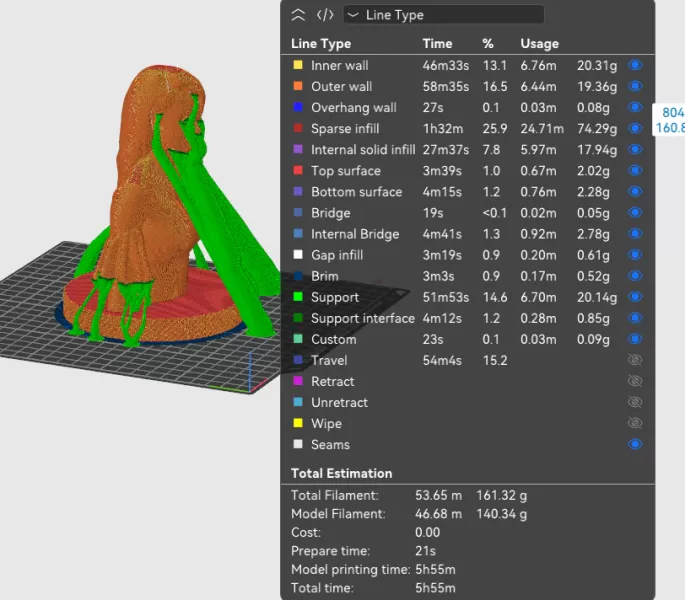Collapse the legend panel with double chevron

coord(297,15)
